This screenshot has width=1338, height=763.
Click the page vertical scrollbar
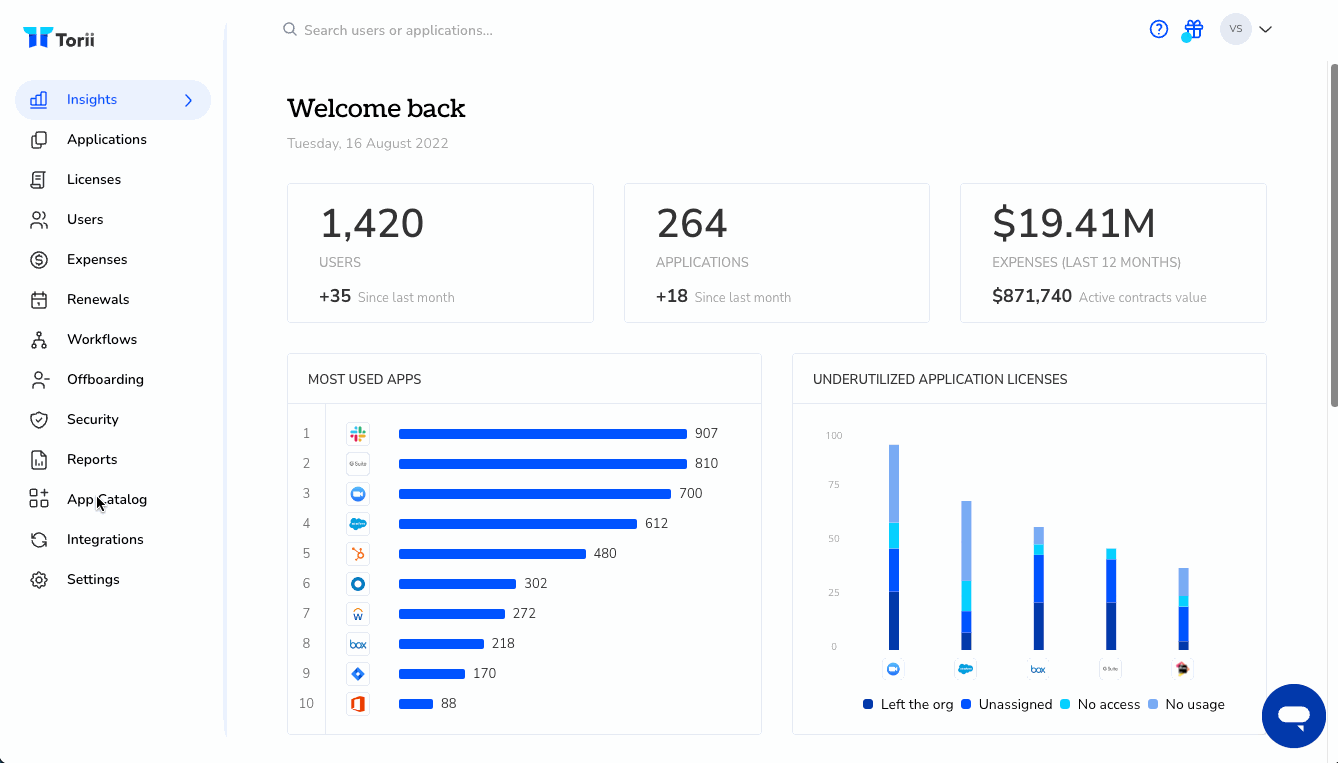coord(1333,235)
